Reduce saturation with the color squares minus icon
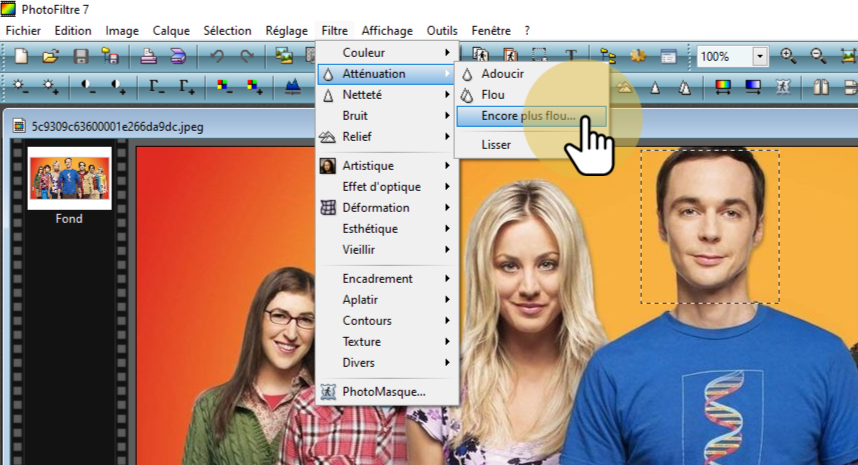 coord(223,86)
